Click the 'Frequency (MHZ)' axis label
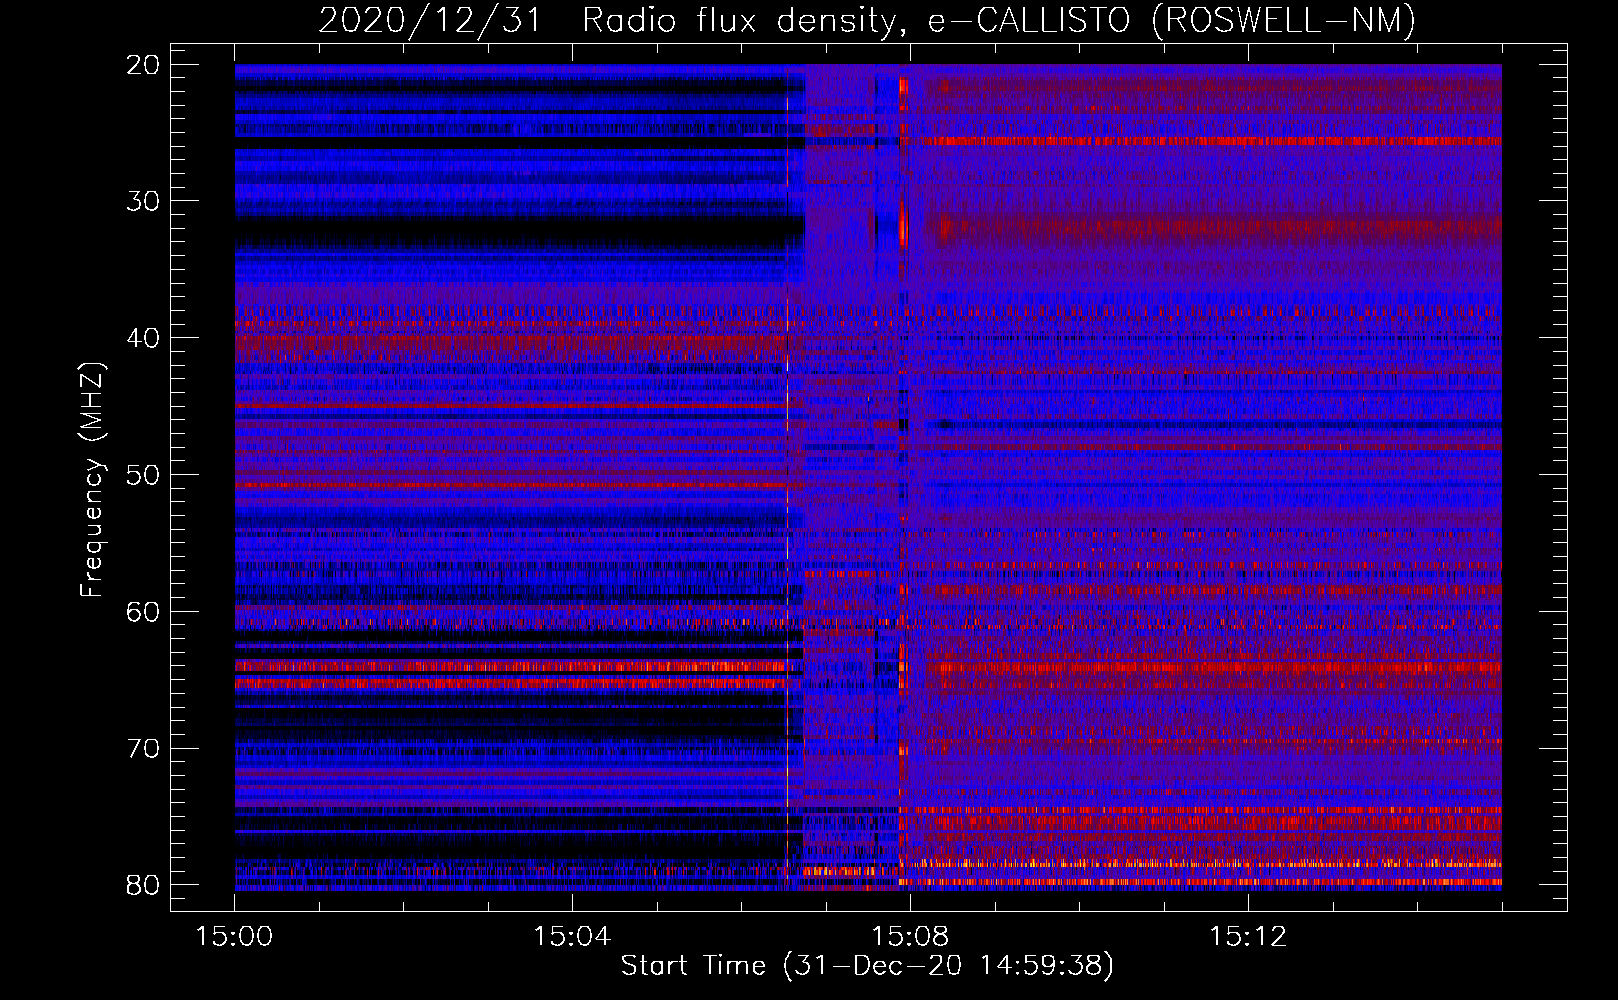 (x=92, y=480)
